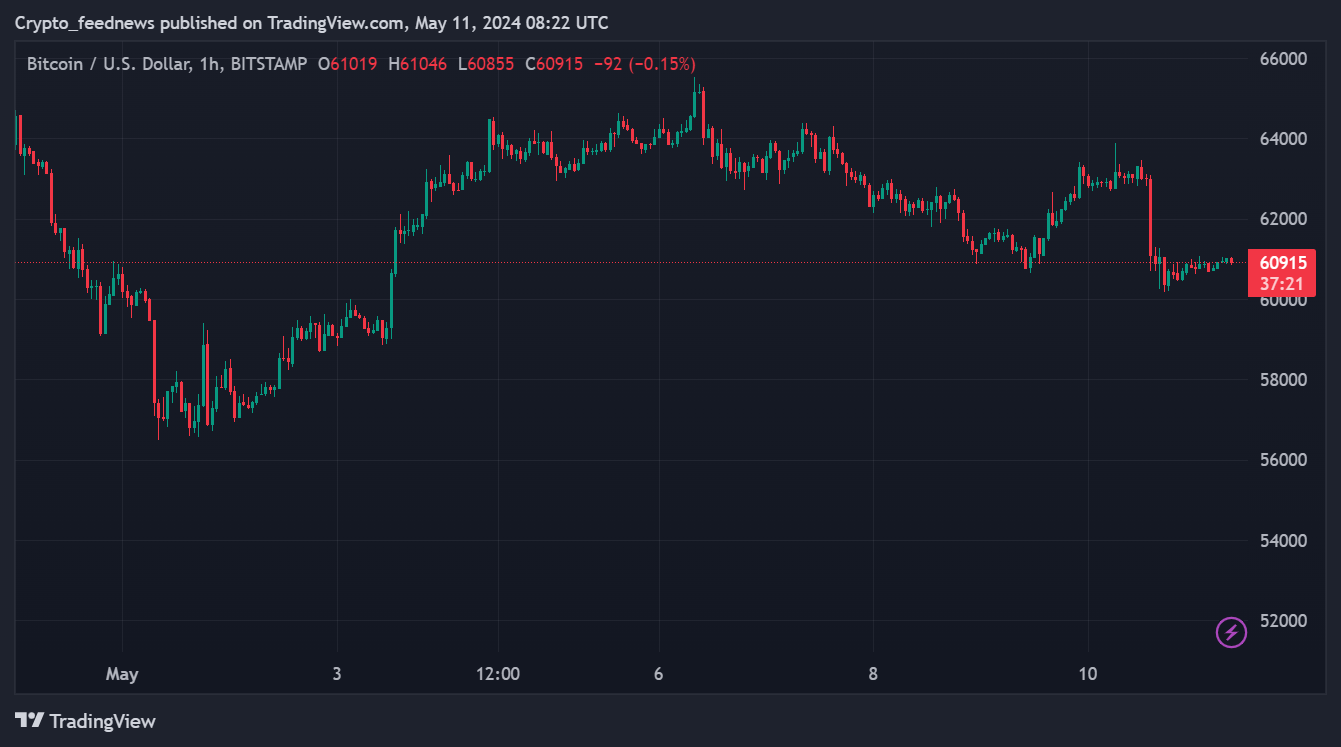This screenshot has width=1341, height=747.
Task: Click the TradingView logo icon at the bottom
Action: pyautogui.click(x=29, y=720)
